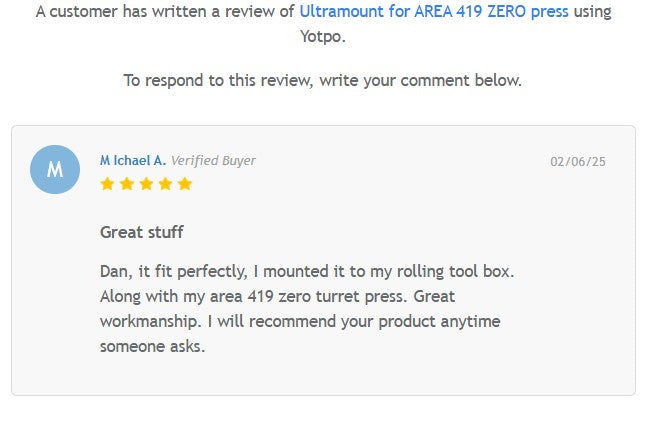Image resolution: width=647 pixels, height=425 pixels.
Task: Click the final "someone asks." line
Action: (x=152, y=346)
